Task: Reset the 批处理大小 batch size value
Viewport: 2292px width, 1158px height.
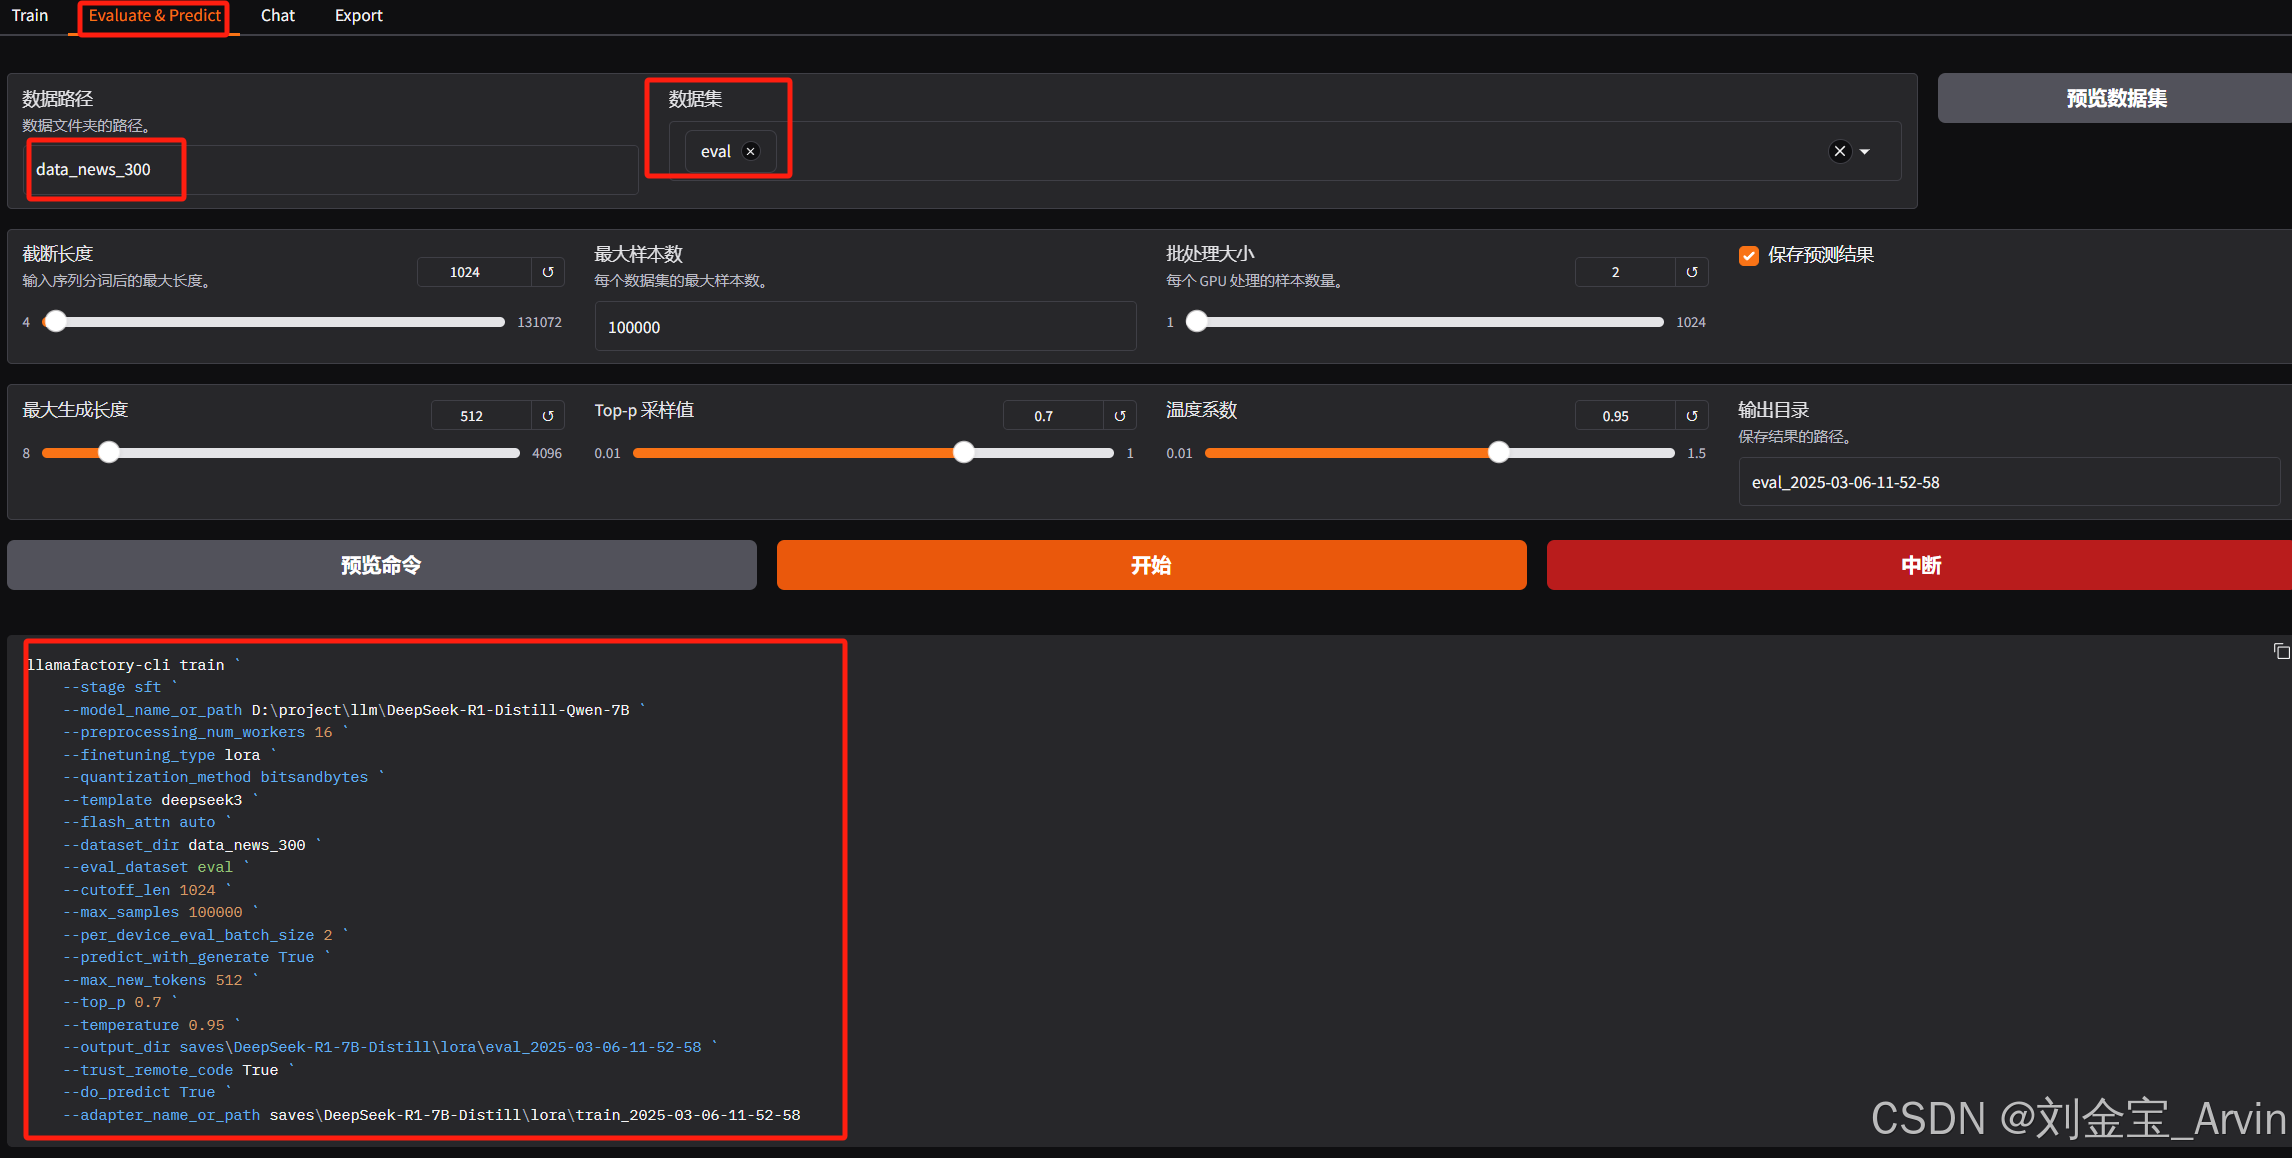Action: pyautogui.click(x=1692, y=272)
